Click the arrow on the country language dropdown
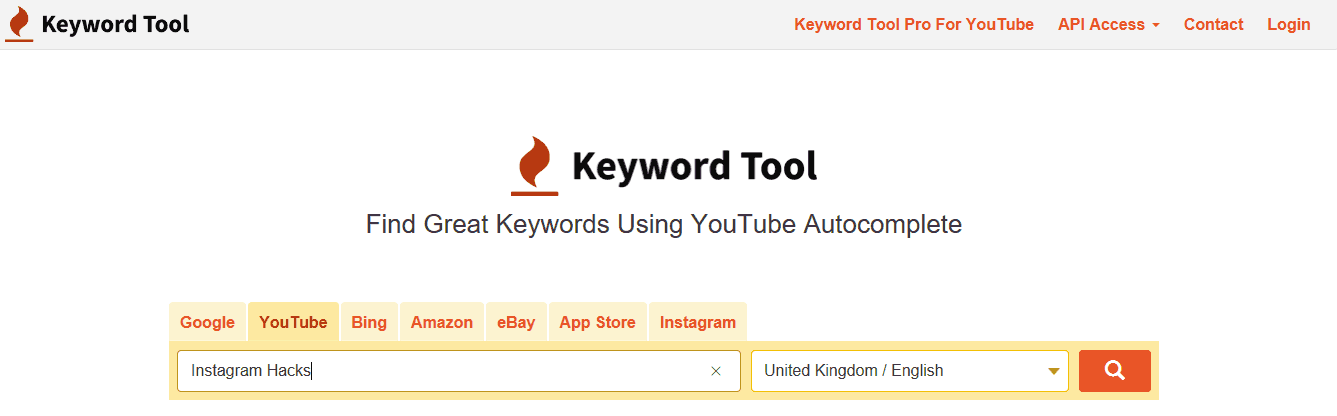This screenshot has width=1337, height=416. [1053, 372]
